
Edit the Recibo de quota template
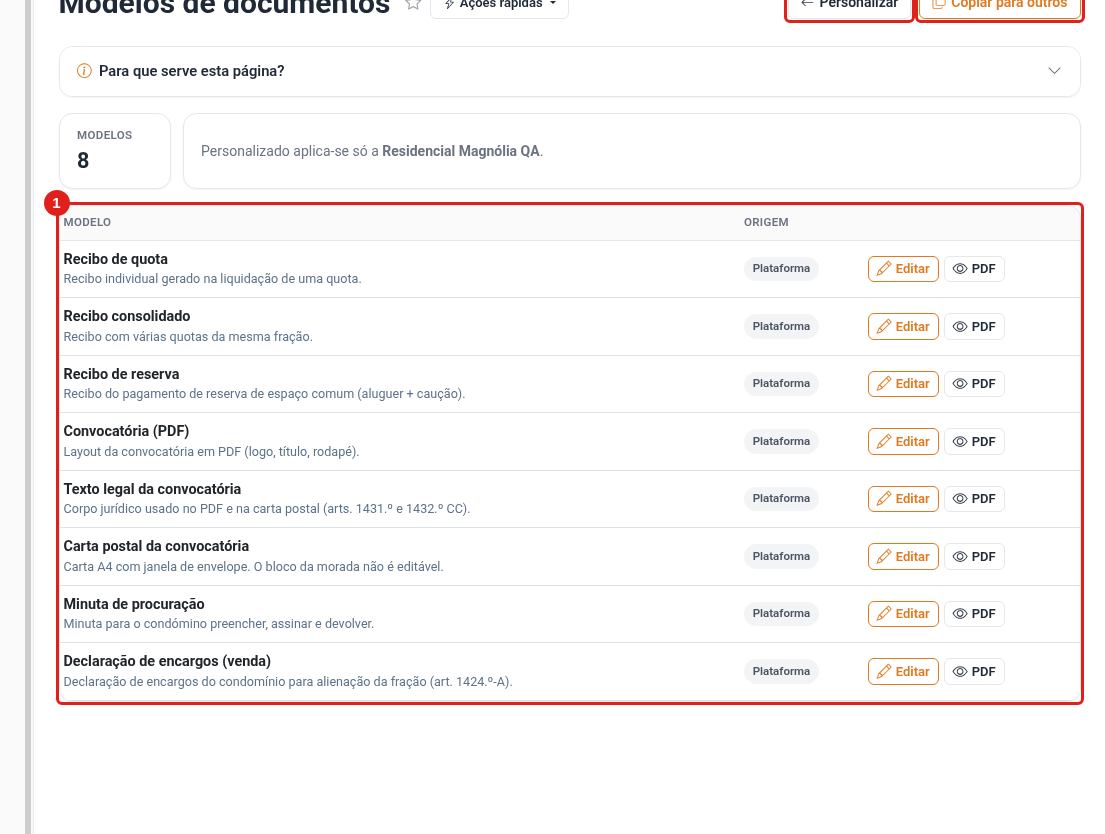pyautogui.click(x=903, y=269)
